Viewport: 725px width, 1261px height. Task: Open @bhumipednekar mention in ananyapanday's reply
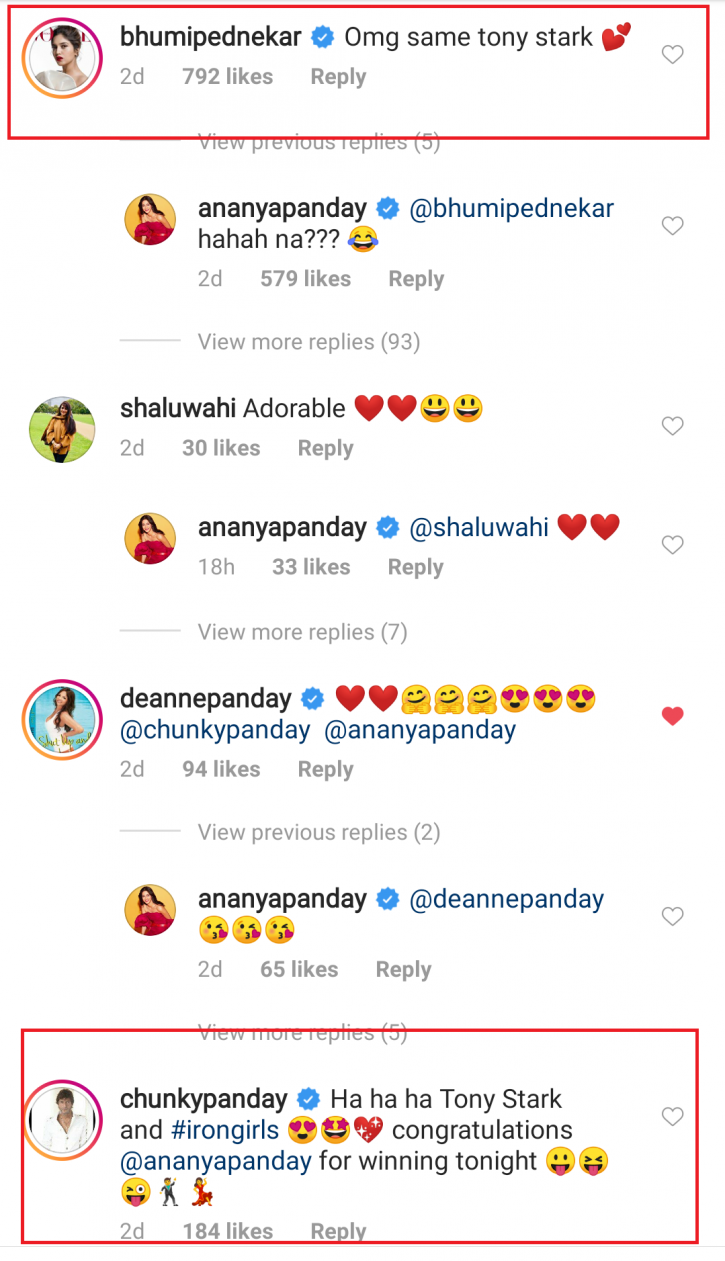(x=512, y=209)
